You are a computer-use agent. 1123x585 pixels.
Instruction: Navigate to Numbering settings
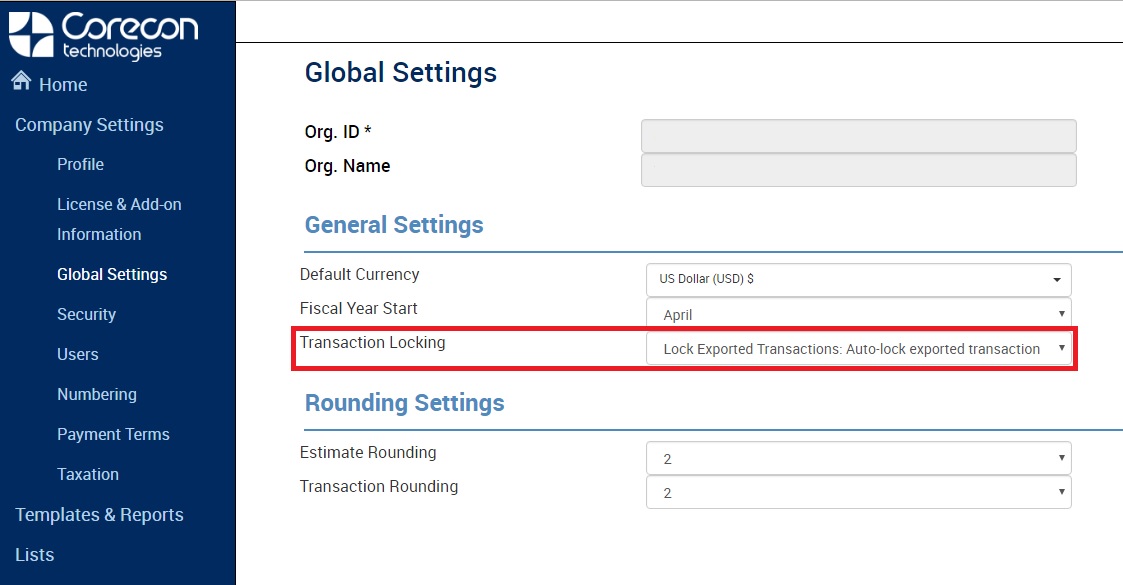97,395
